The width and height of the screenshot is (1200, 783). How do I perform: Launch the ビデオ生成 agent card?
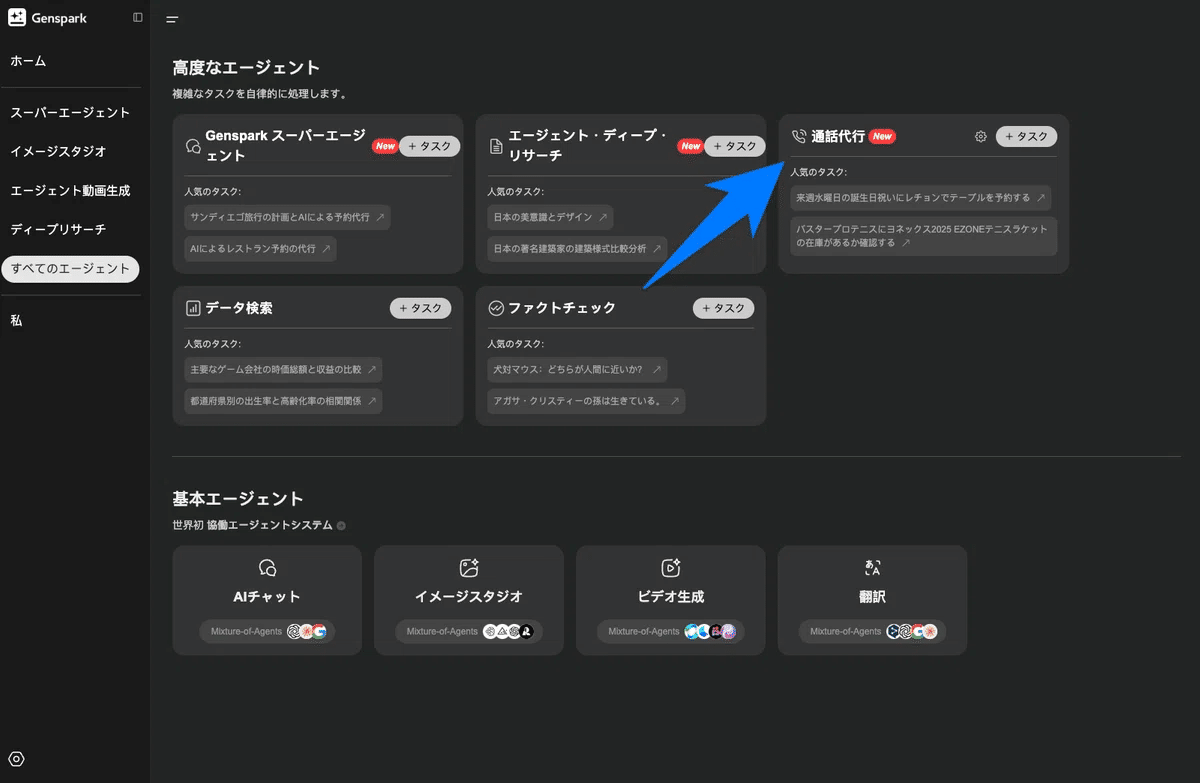(x=670, y=600)
